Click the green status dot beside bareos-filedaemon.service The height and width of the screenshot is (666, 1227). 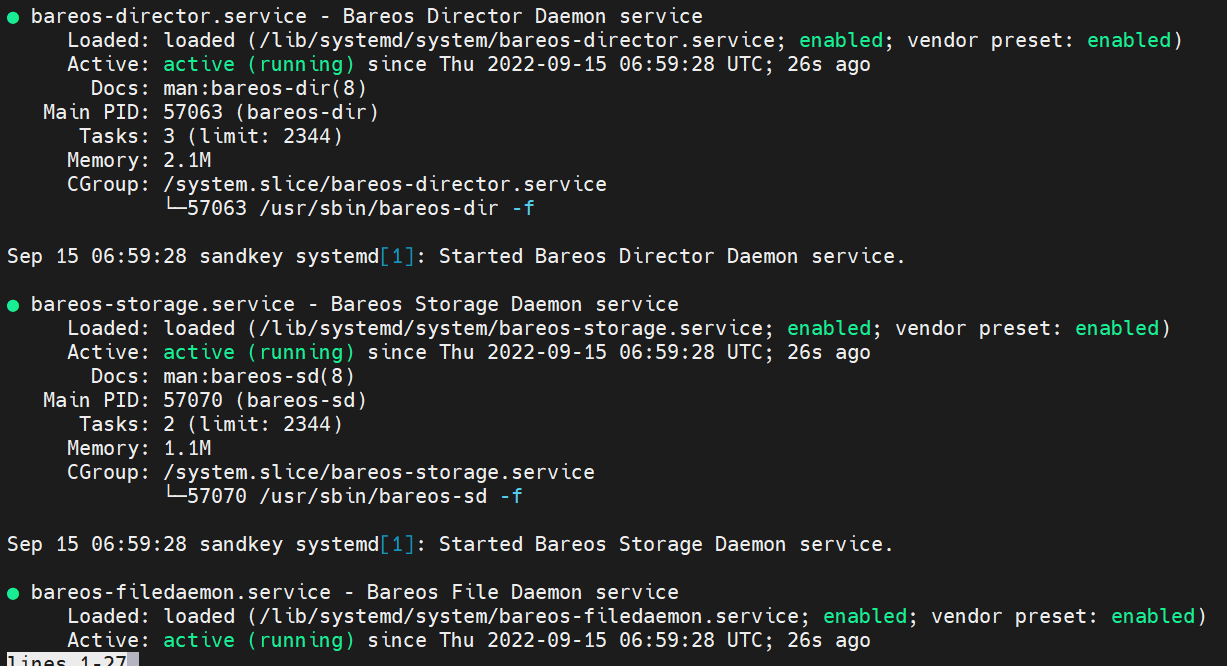coord(13,593)
